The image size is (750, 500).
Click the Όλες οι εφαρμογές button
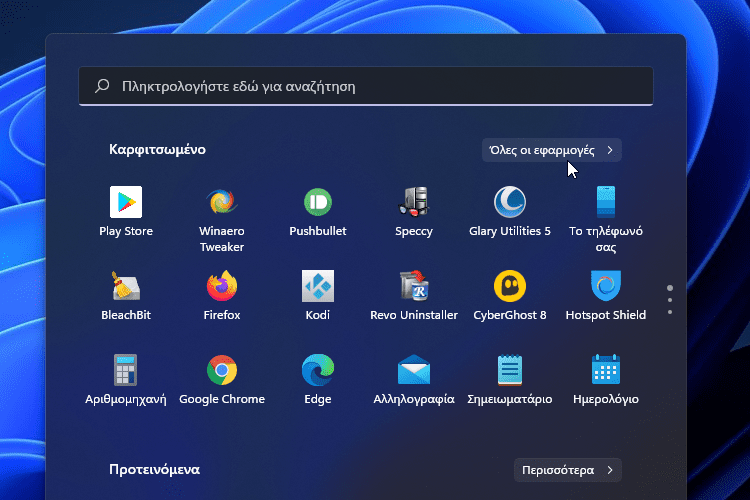click(551, 150)
